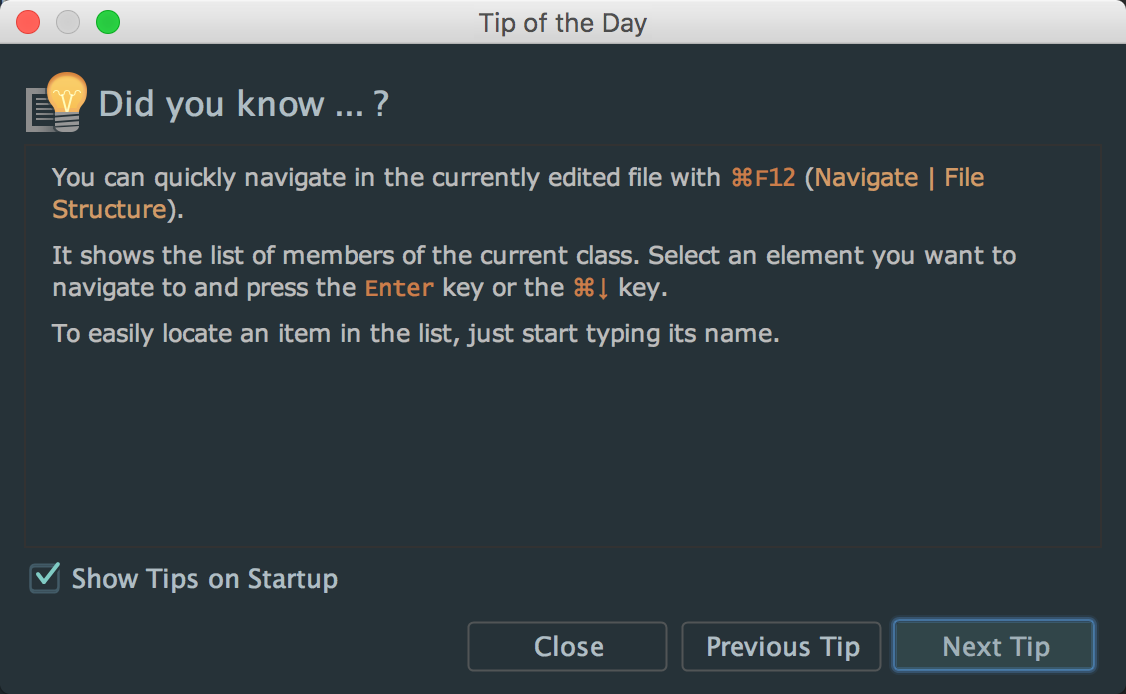
Task: Click the ⌘F12 shortcut text
Action: (764, 178)
